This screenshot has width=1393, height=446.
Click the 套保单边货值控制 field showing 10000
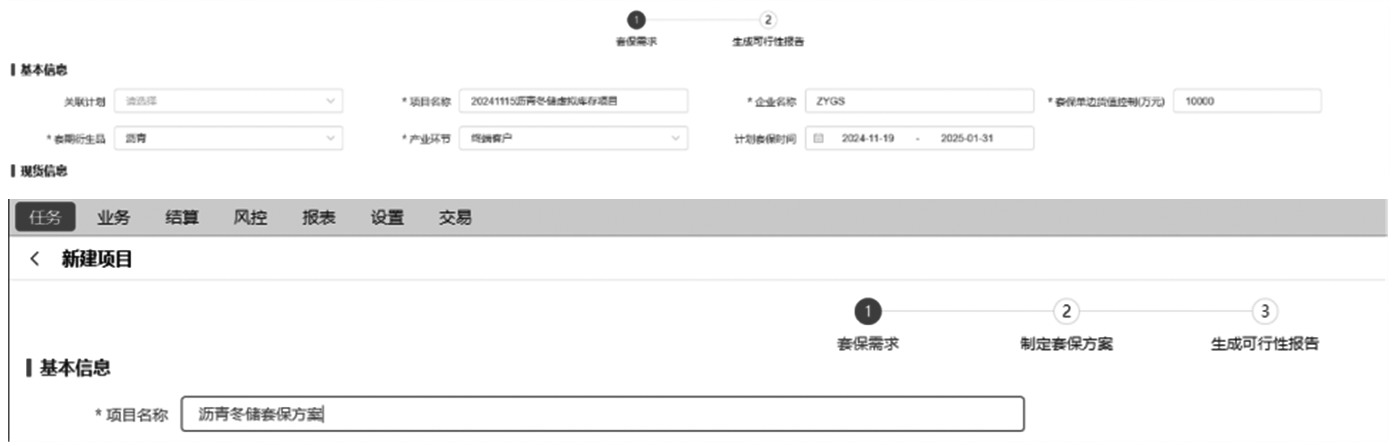(1247, 101)
